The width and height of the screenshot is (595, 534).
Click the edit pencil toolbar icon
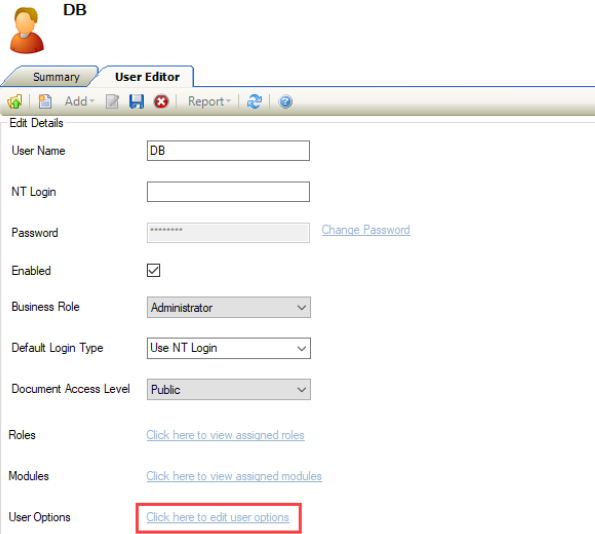112,101
